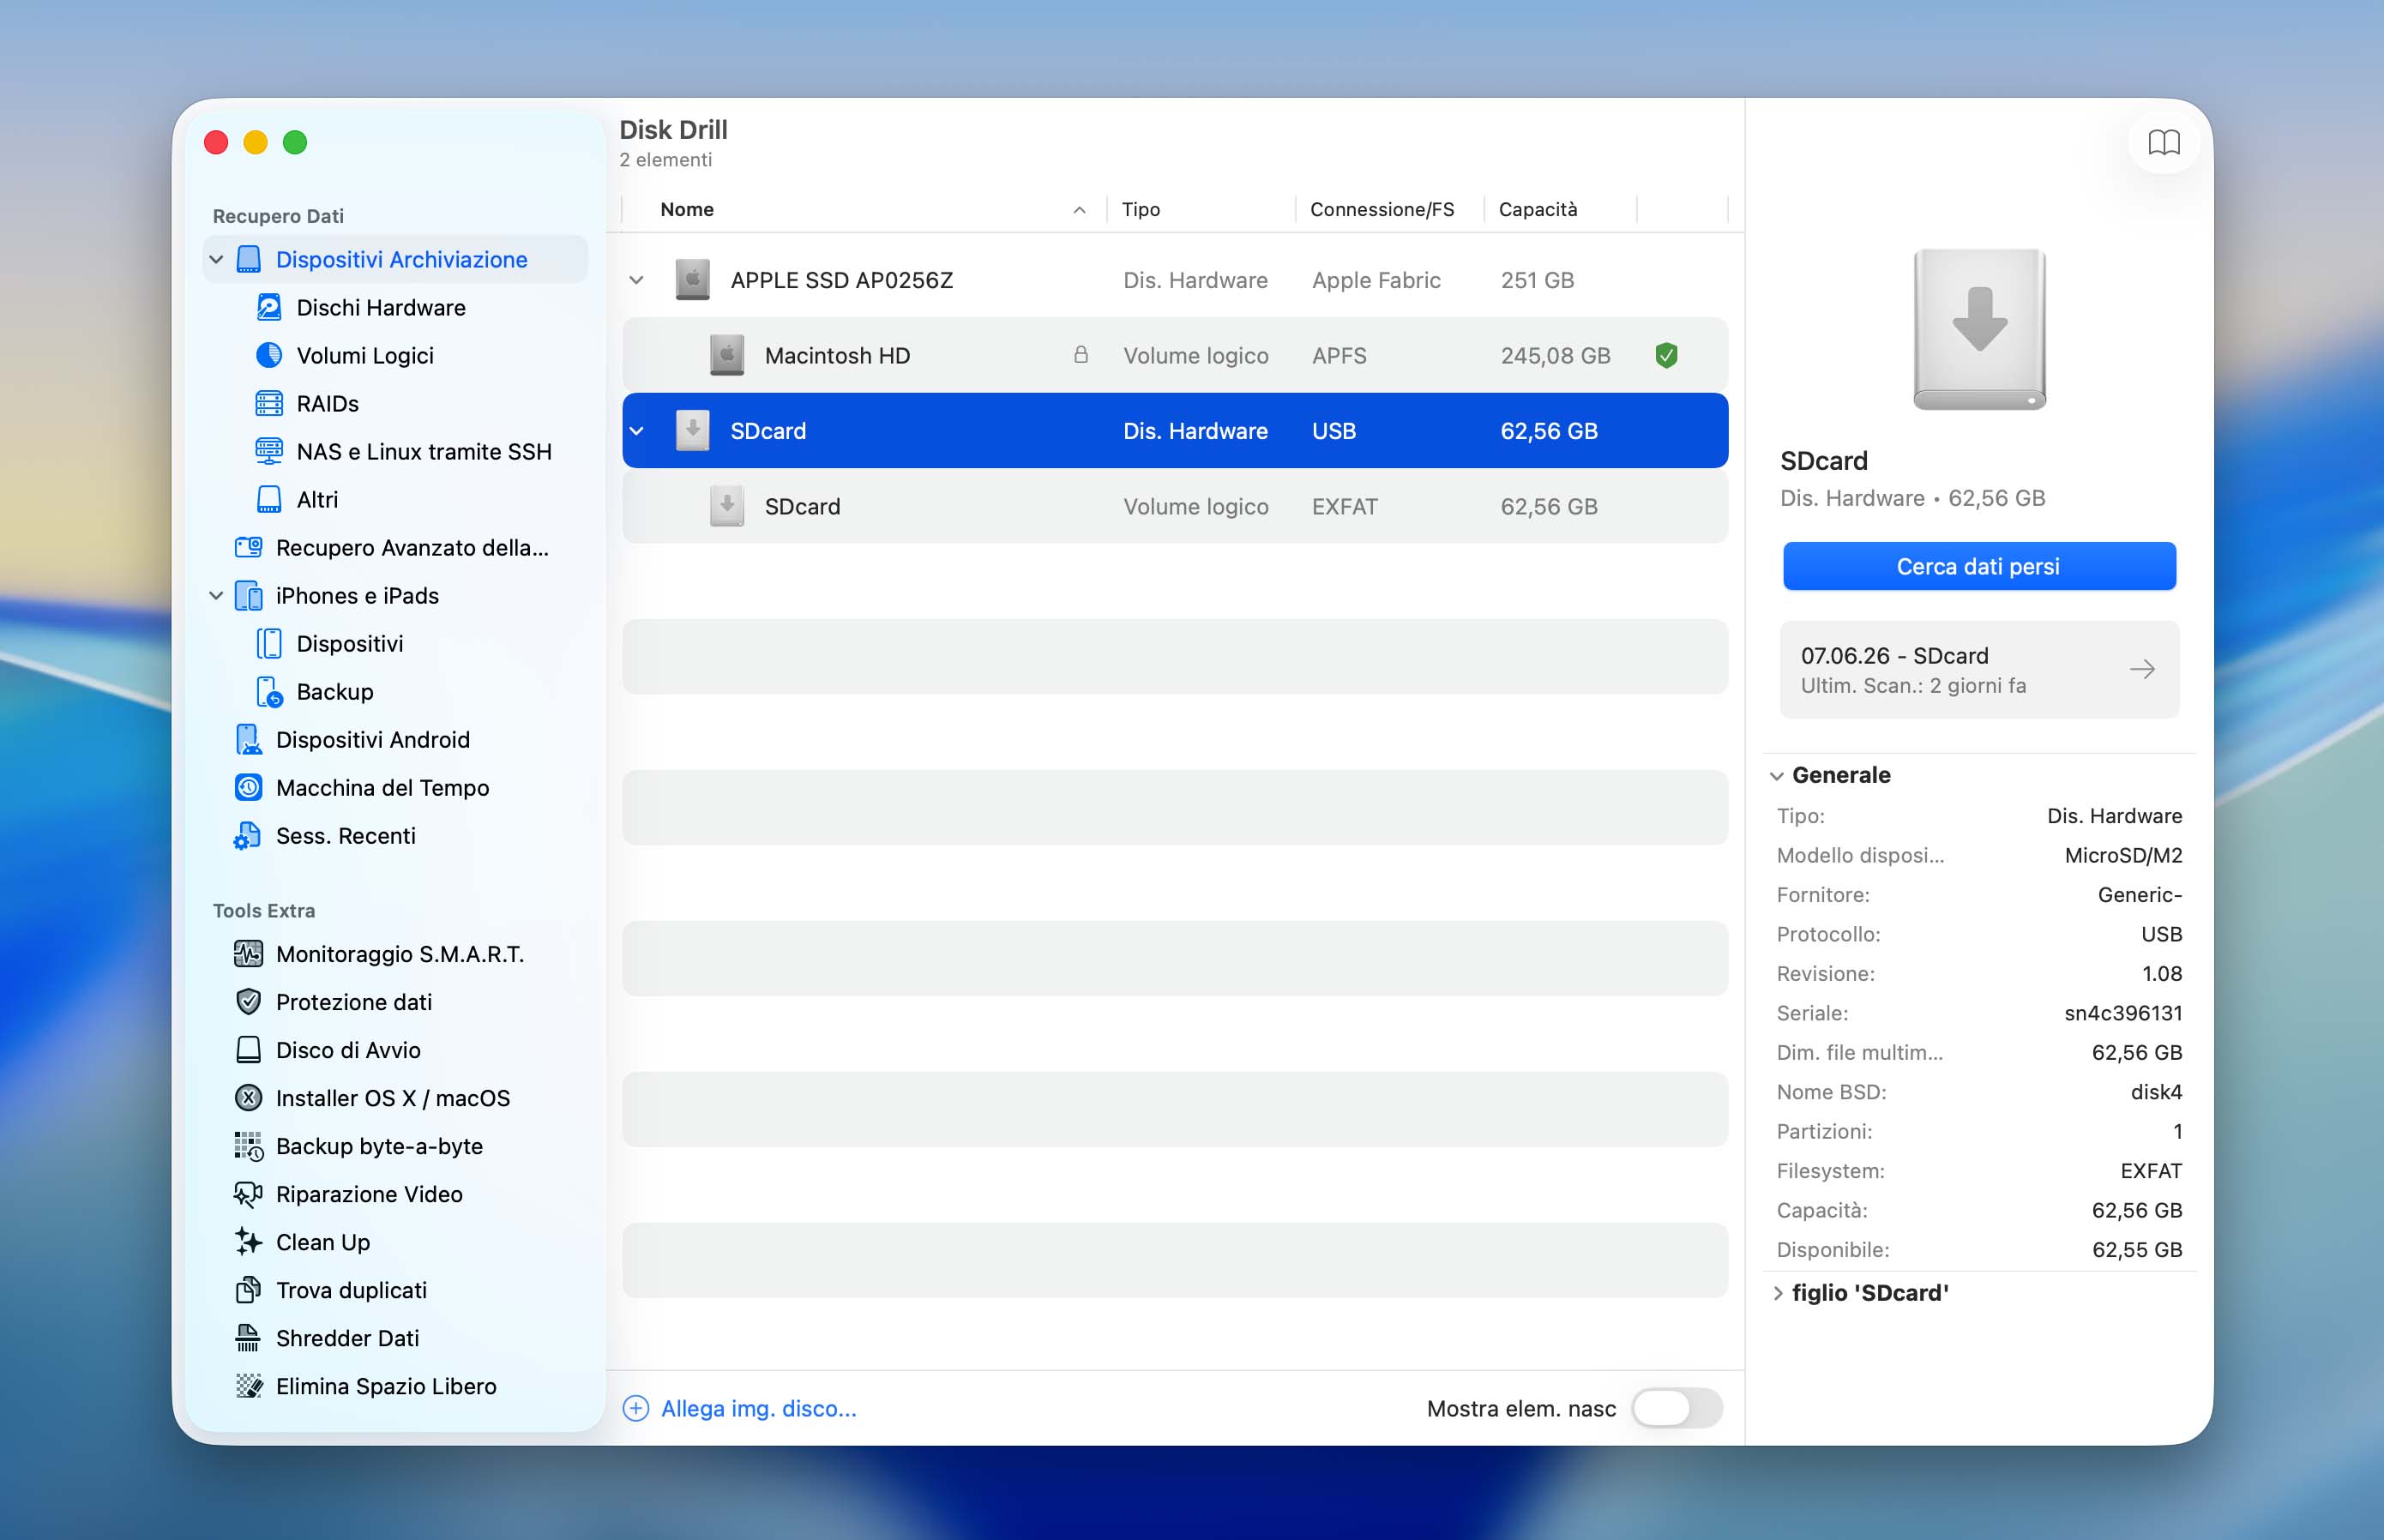Click the green shield on Macintosh HD
The height and width of the screenshot is (1540, 2384).
click(x=1666, y=355)
